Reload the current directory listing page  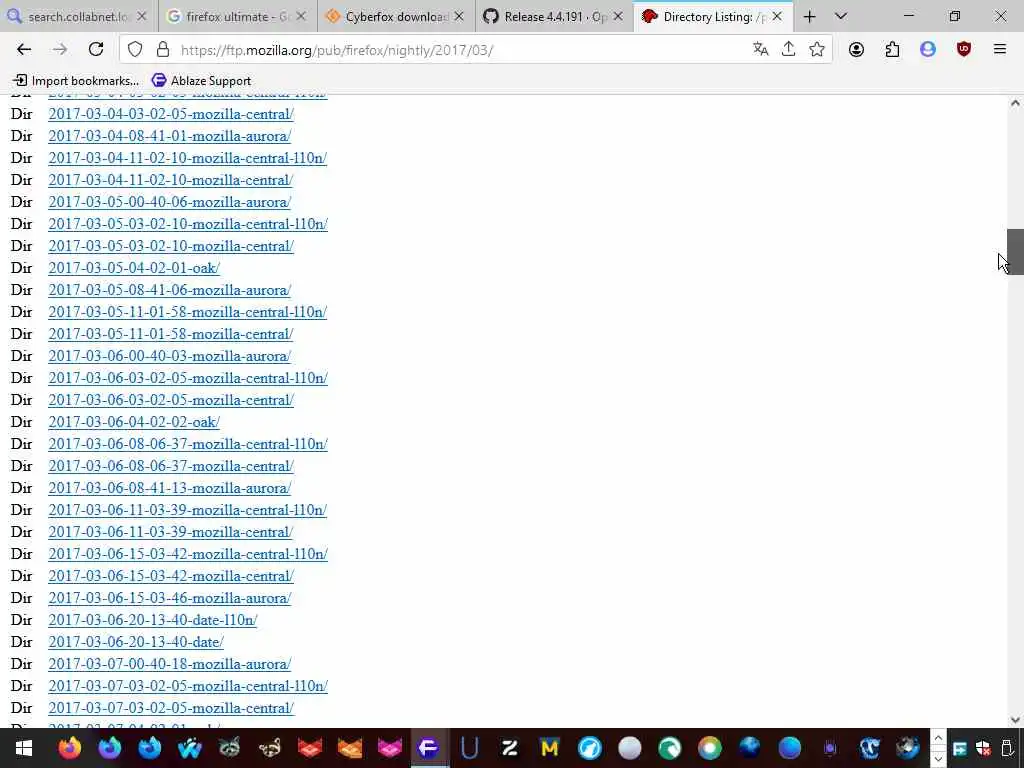96,49
